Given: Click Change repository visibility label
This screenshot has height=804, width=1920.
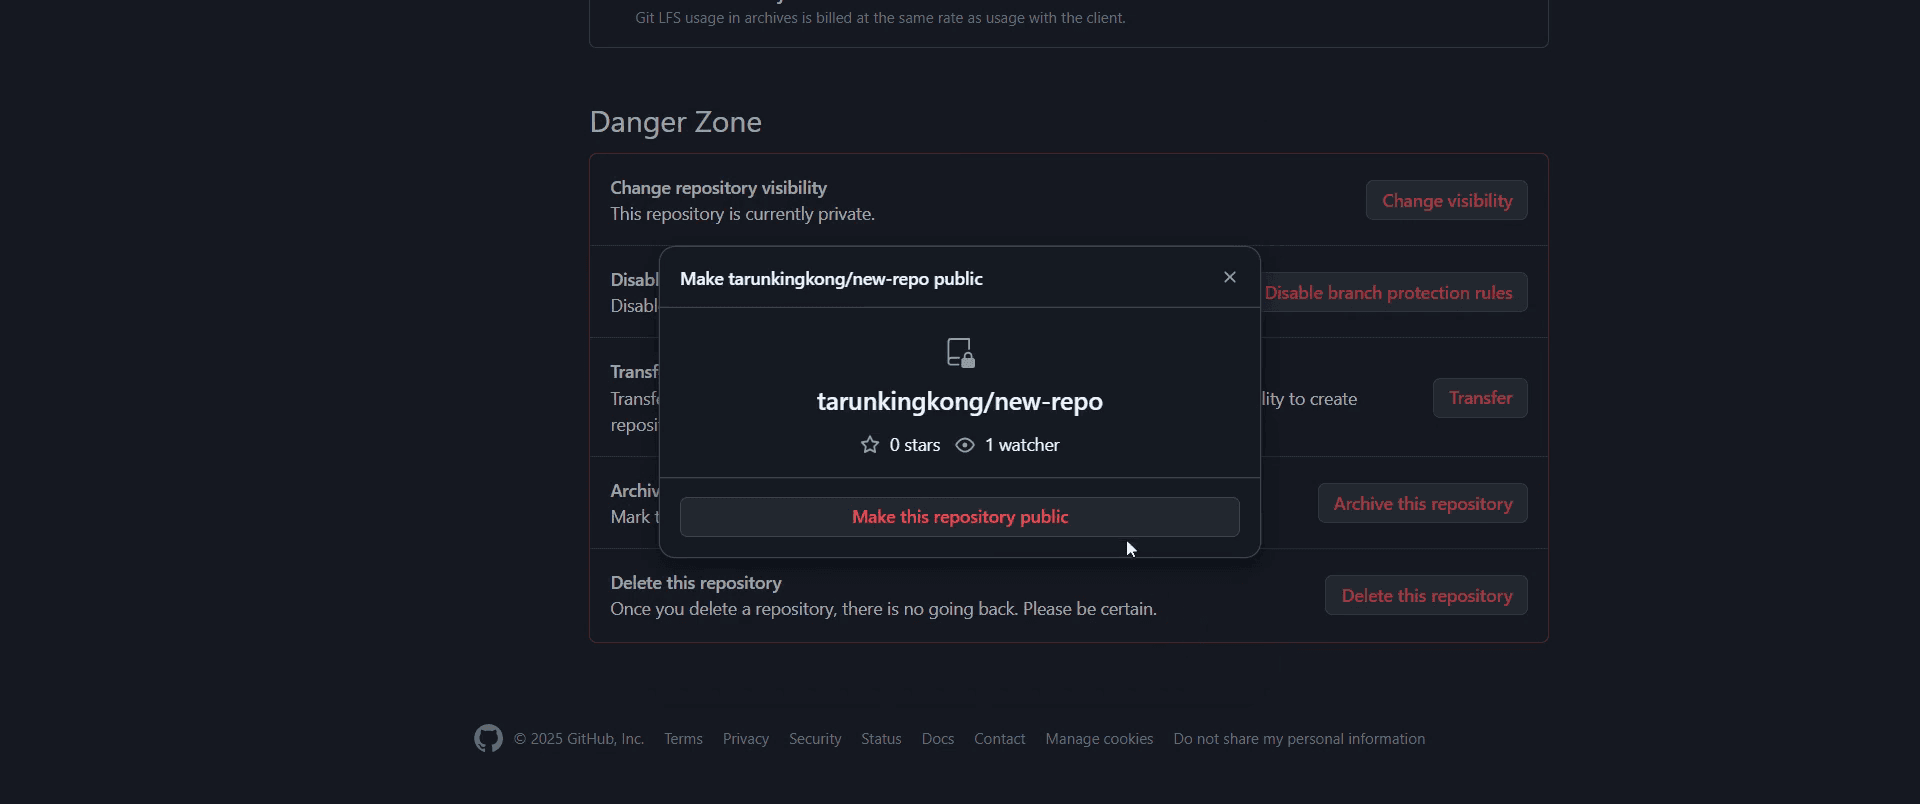Looking at the screenshot, I should [719, 188].
